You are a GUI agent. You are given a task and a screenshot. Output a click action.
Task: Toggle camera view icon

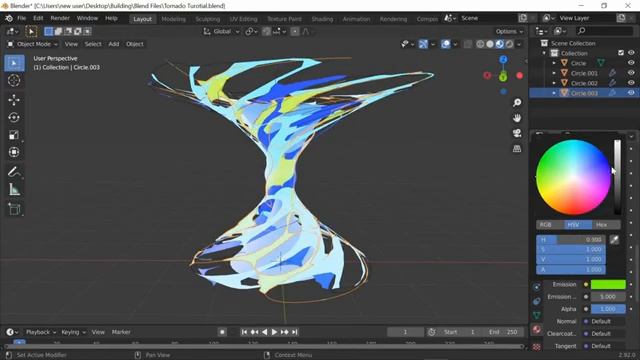[517, 133]
